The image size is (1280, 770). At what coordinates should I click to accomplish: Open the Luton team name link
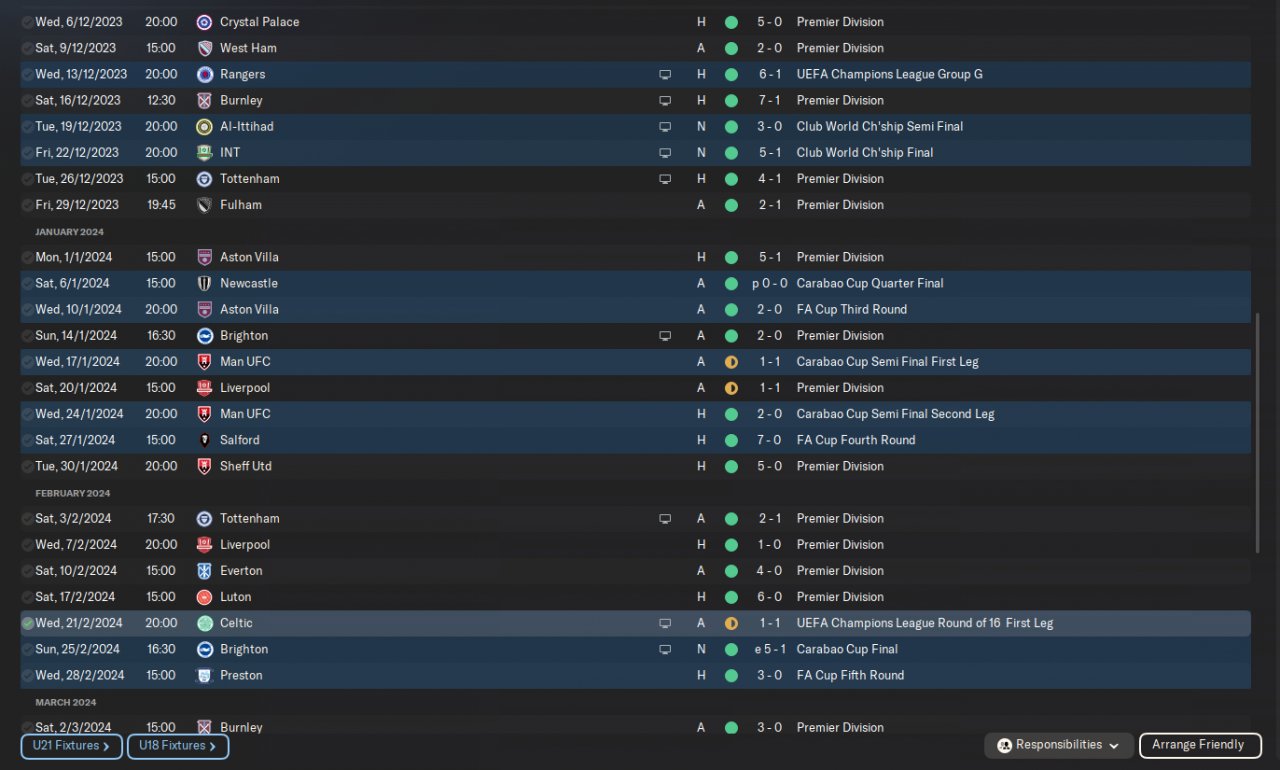237,597
